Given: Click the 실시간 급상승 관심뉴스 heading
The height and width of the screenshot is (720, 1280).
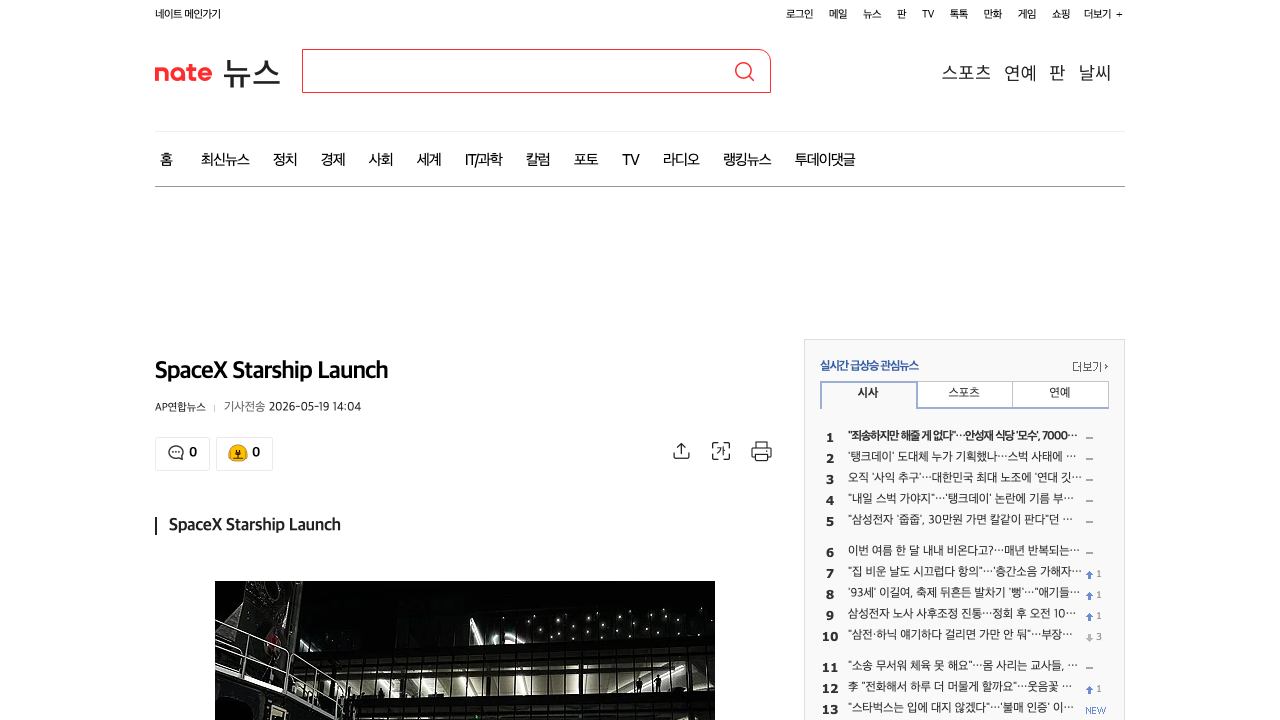Looking at the screenshot, I should (x=869, y=366).
